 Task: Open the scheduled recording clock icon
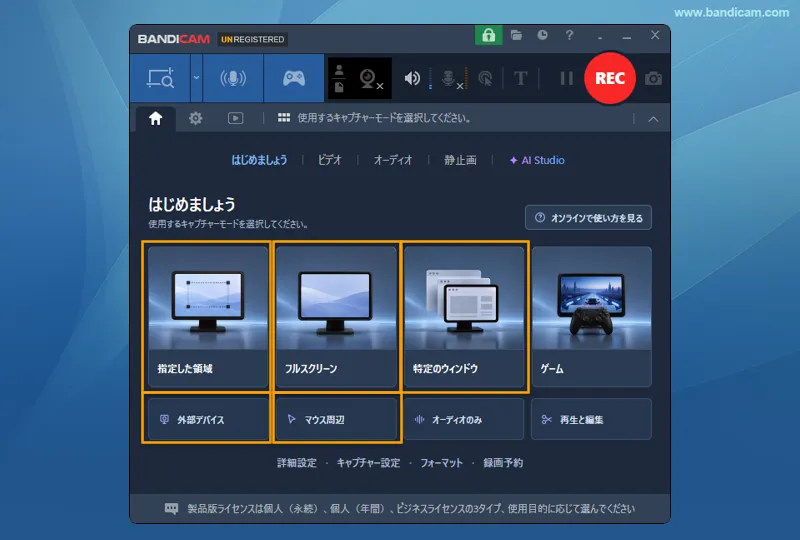click(x=542, y=35)
